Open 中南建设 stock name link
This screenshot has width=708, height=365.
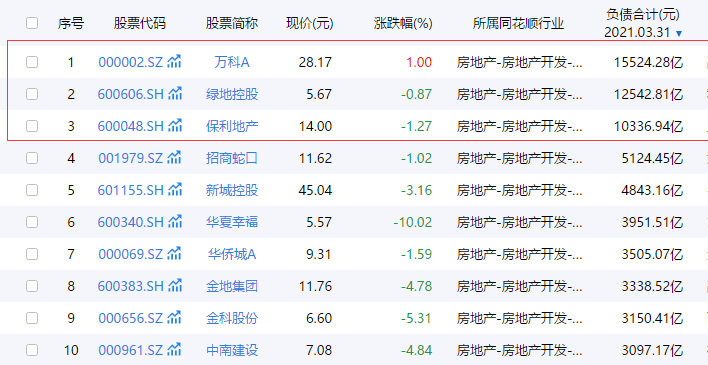232,351
